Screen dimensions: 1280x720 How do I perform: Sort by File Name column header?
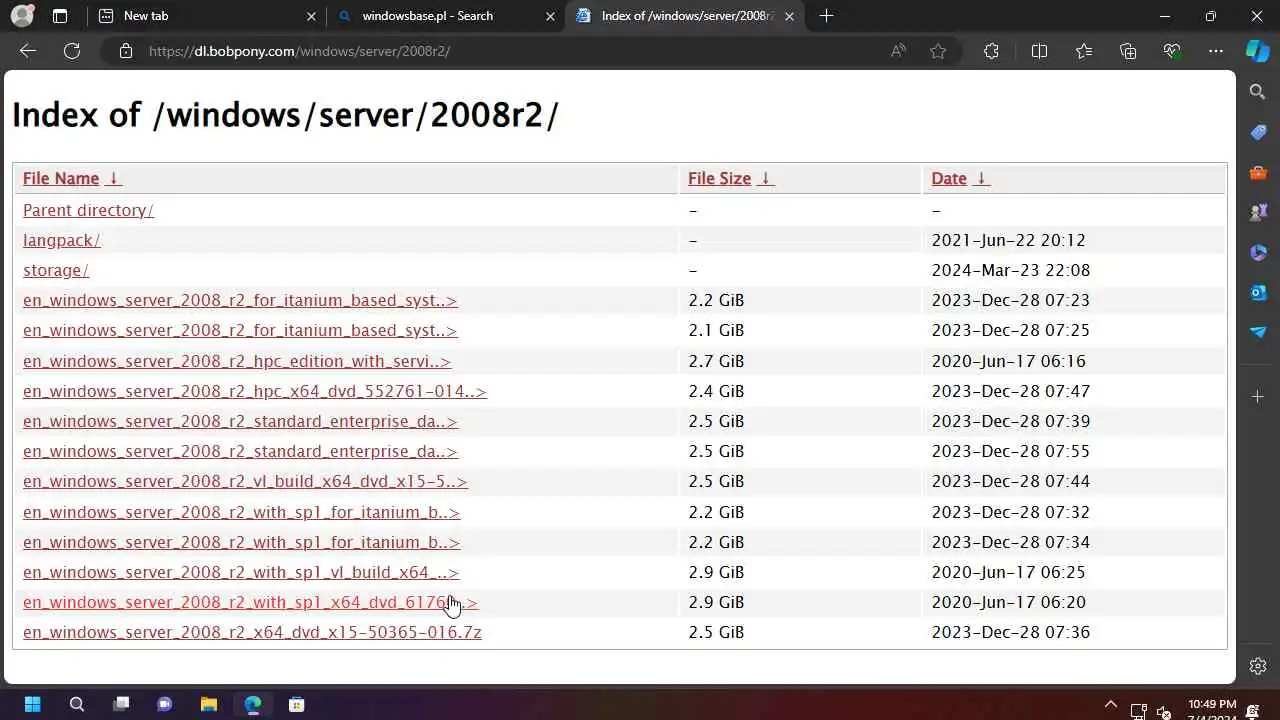coord(61,178)
